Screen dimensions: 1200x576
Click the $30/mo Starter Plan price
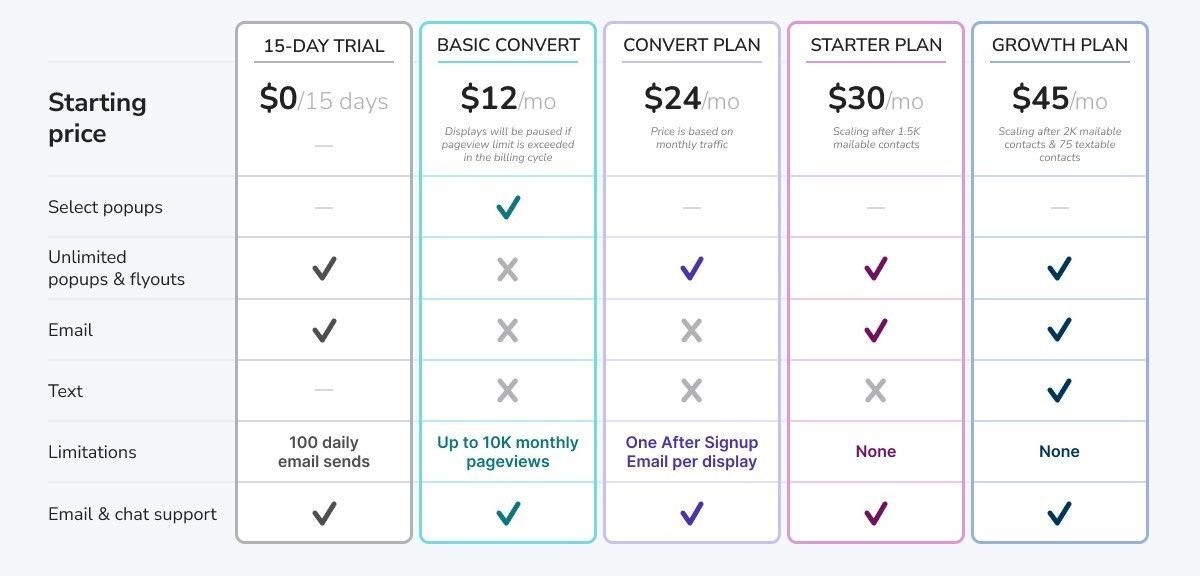pos(876,98)
